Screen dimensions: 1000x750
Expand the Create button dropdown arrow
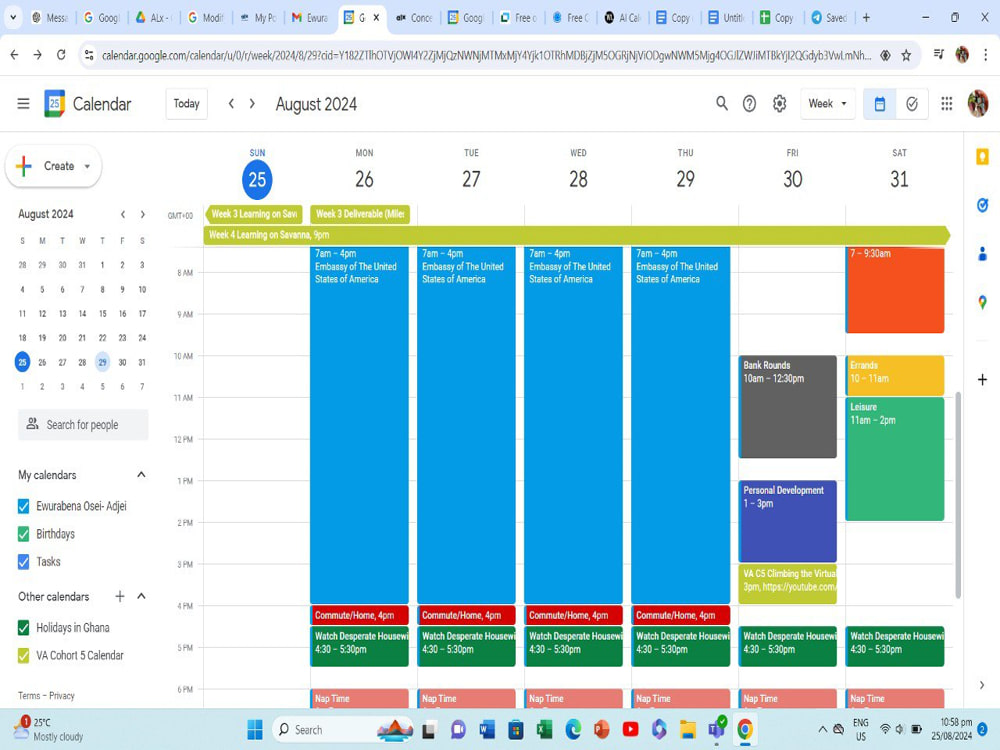[x=87, y=166]
